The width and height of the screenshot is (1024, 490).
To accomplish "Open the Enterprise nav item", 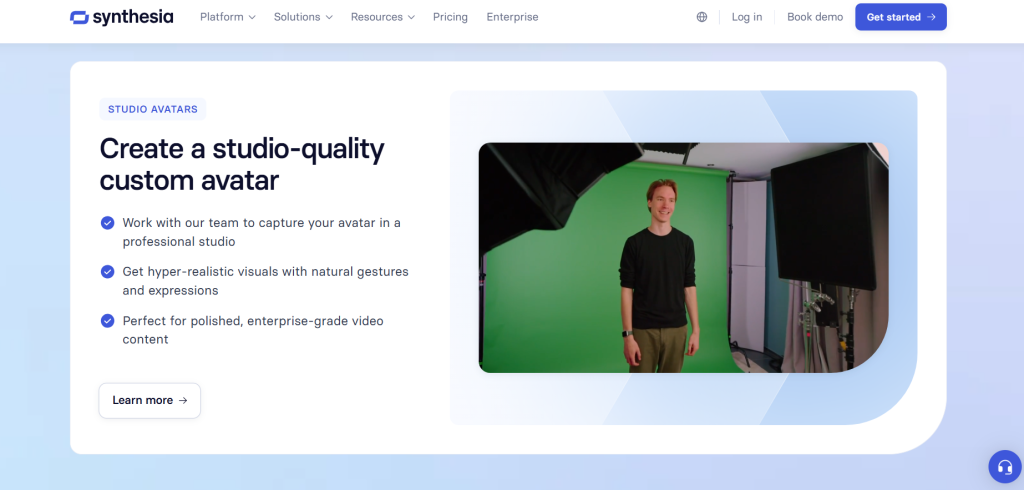I will point(512,17).
